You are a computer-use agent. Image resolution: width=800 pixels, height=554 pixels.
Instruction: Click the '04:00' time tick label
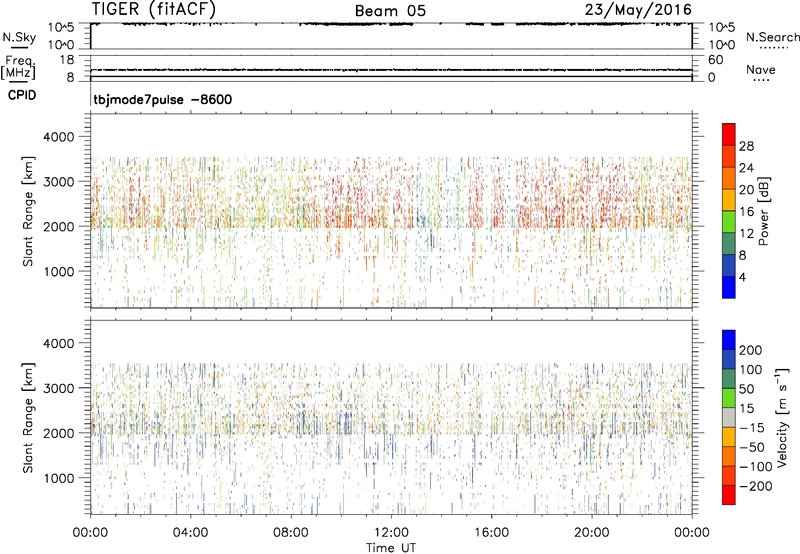190,533
